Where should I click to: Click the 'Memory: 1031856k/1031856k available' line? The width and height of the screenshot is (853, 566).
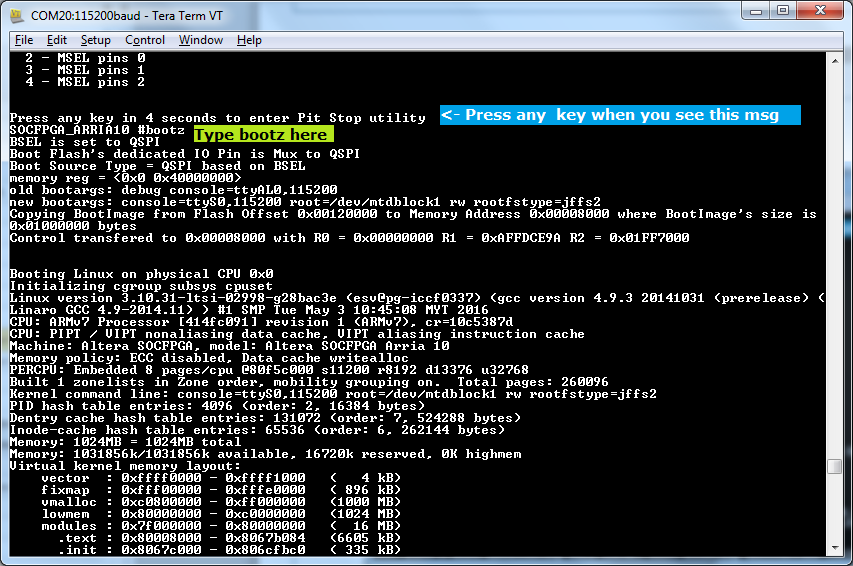point(265,454)
